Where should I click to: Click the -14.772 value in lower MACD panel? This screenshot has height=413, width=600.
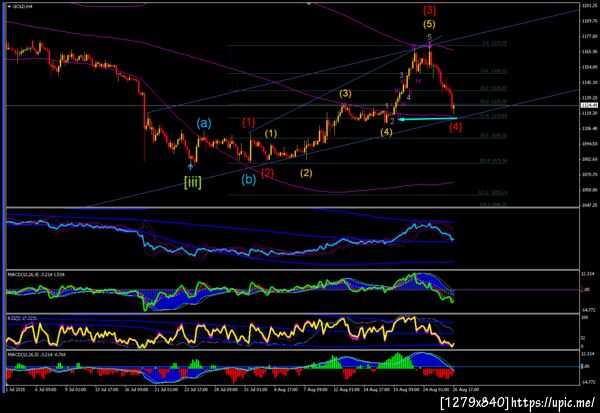coord(589,382)
